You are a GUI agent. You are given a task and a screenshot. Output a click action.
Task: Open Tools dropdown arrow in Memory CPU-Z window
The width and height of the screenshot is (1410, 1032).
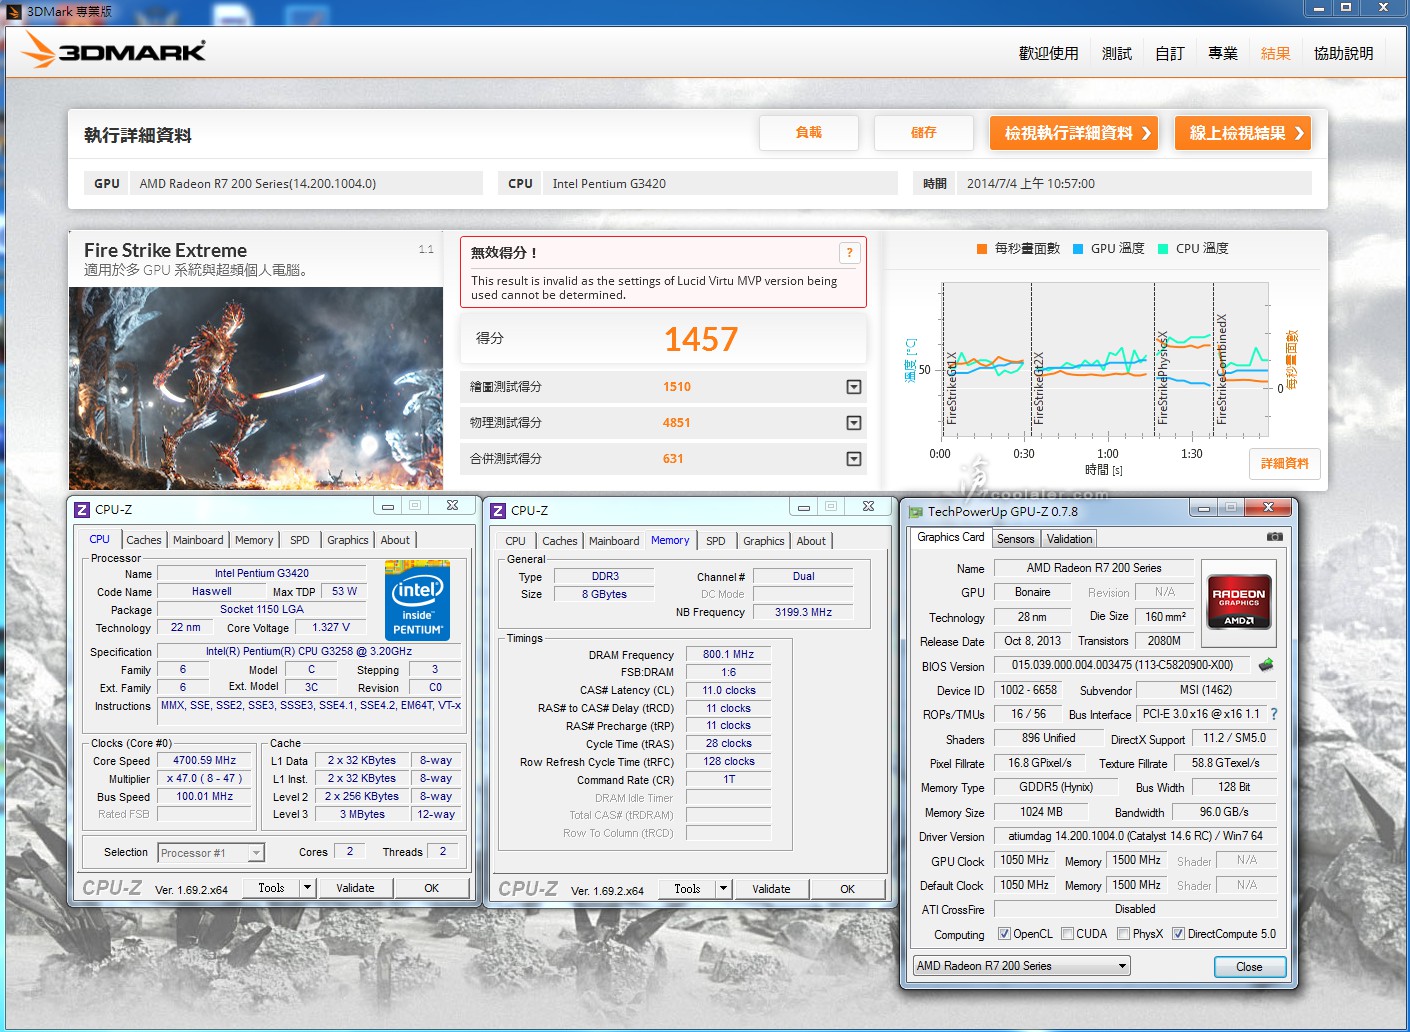click(x=723, y=889)
